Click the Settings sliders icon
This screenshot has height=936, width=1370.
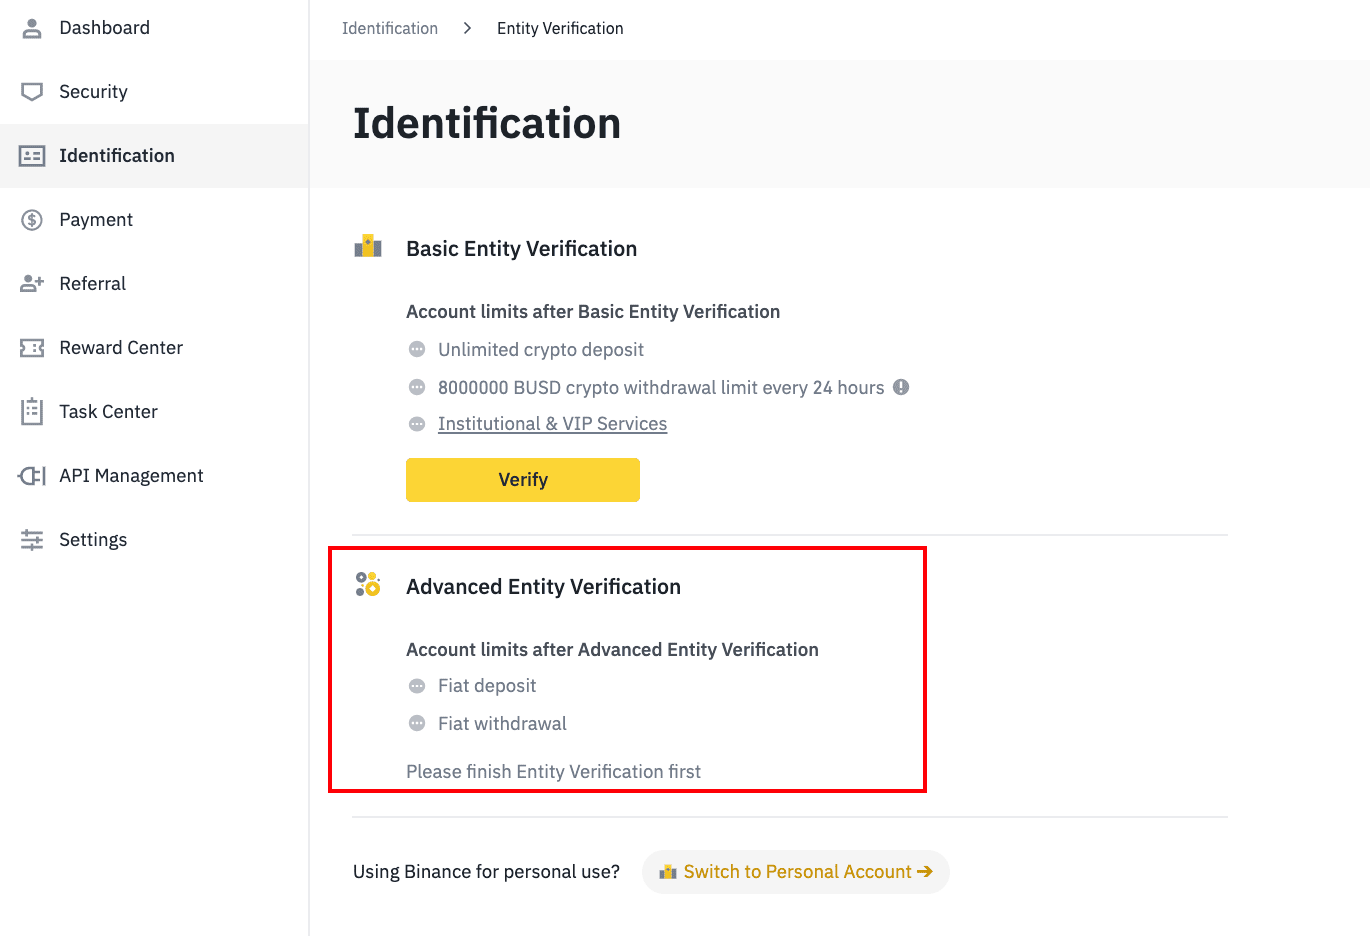tap(32, 540)
